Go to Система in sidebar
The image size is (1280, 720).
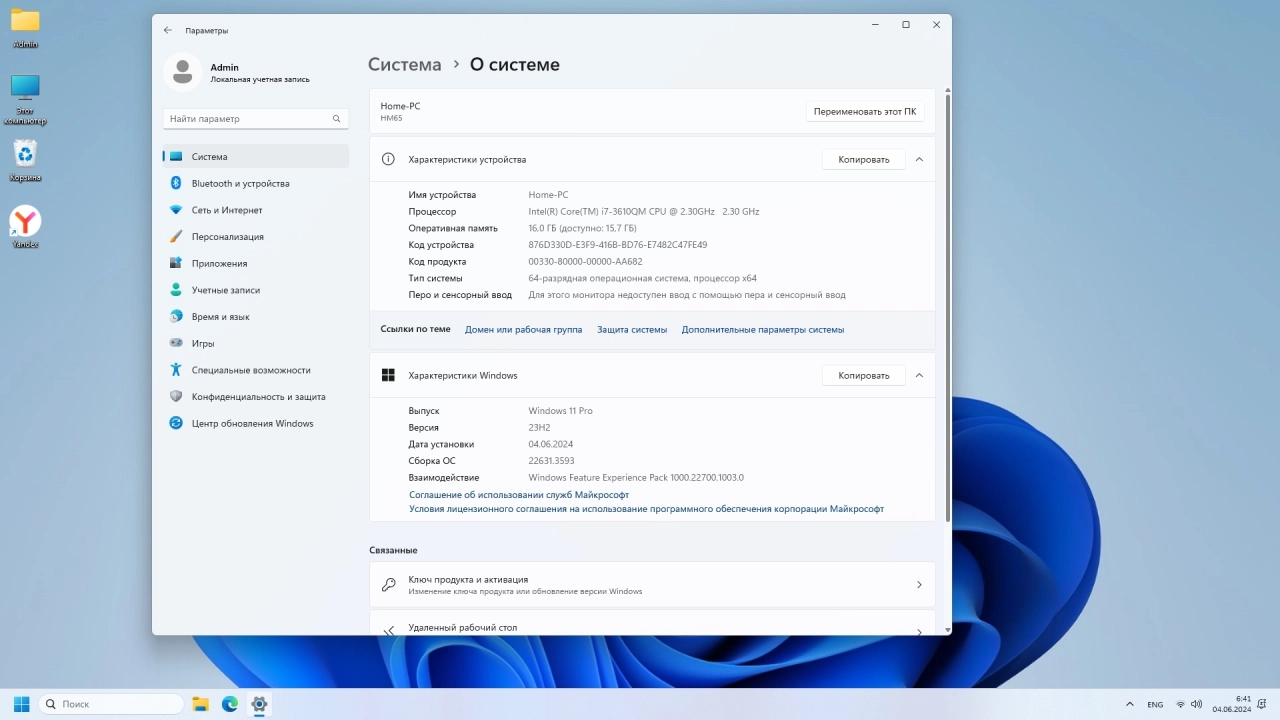(256, 157)
